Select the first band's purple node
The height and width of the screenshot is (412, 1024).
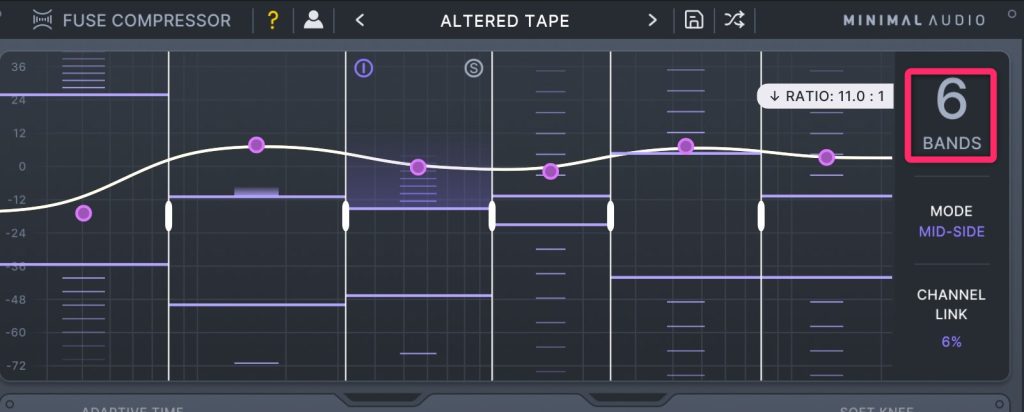(x=84, y=213)
